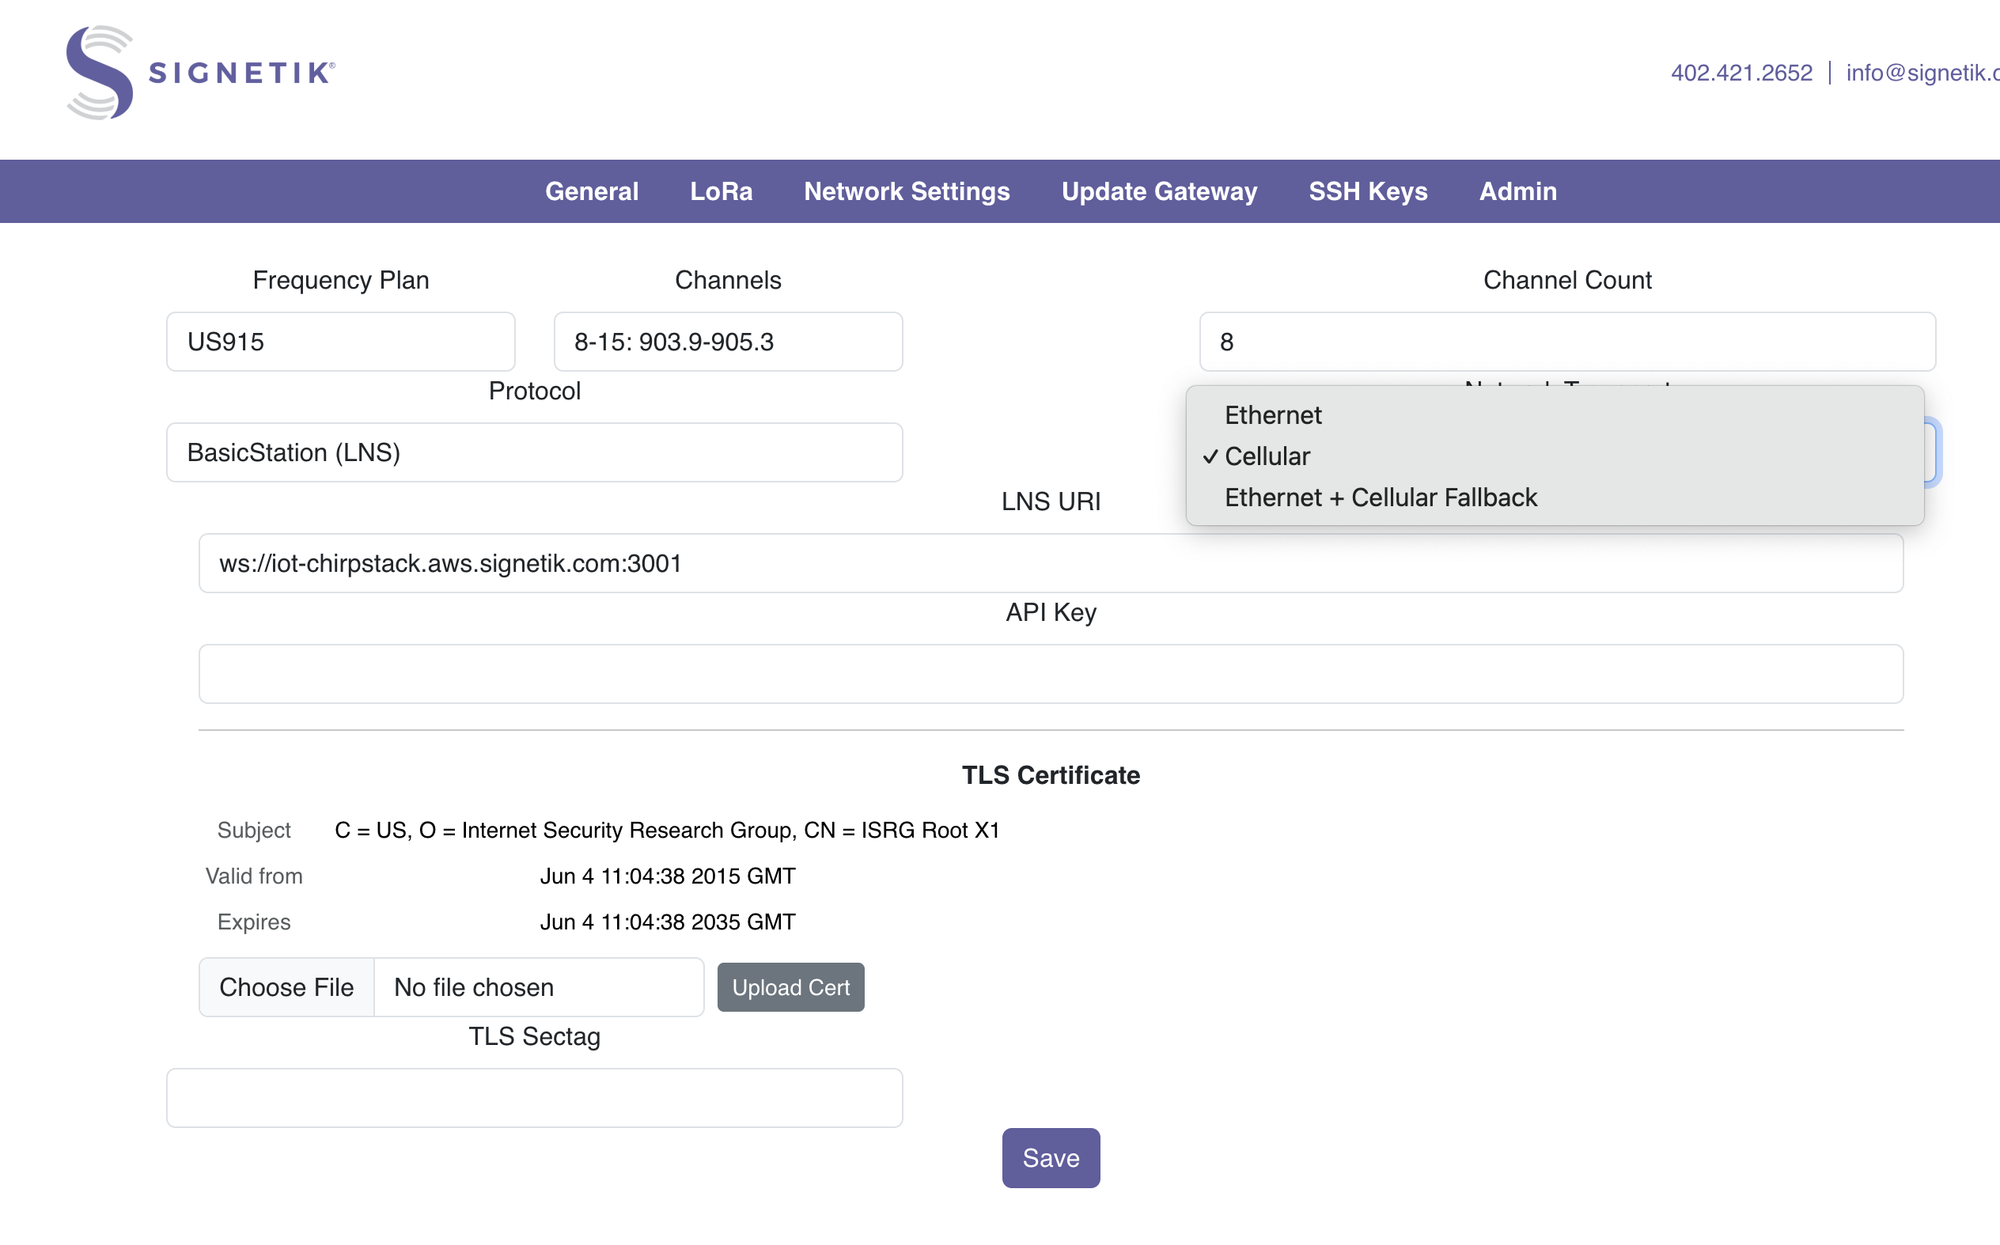Image resolution: width=2000 pixels, height=1245 pixels.
Task: Open the Protocol BasicStation dropdown
Action: [535, 453]
